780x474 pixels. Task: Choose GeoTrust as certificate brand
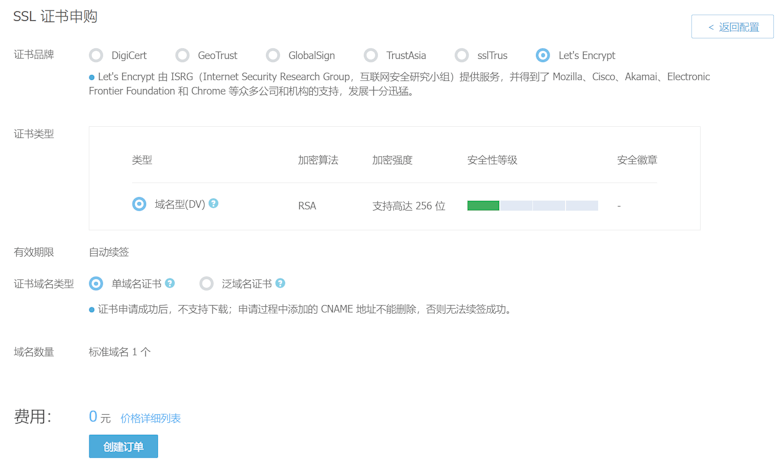click(183, 55)
